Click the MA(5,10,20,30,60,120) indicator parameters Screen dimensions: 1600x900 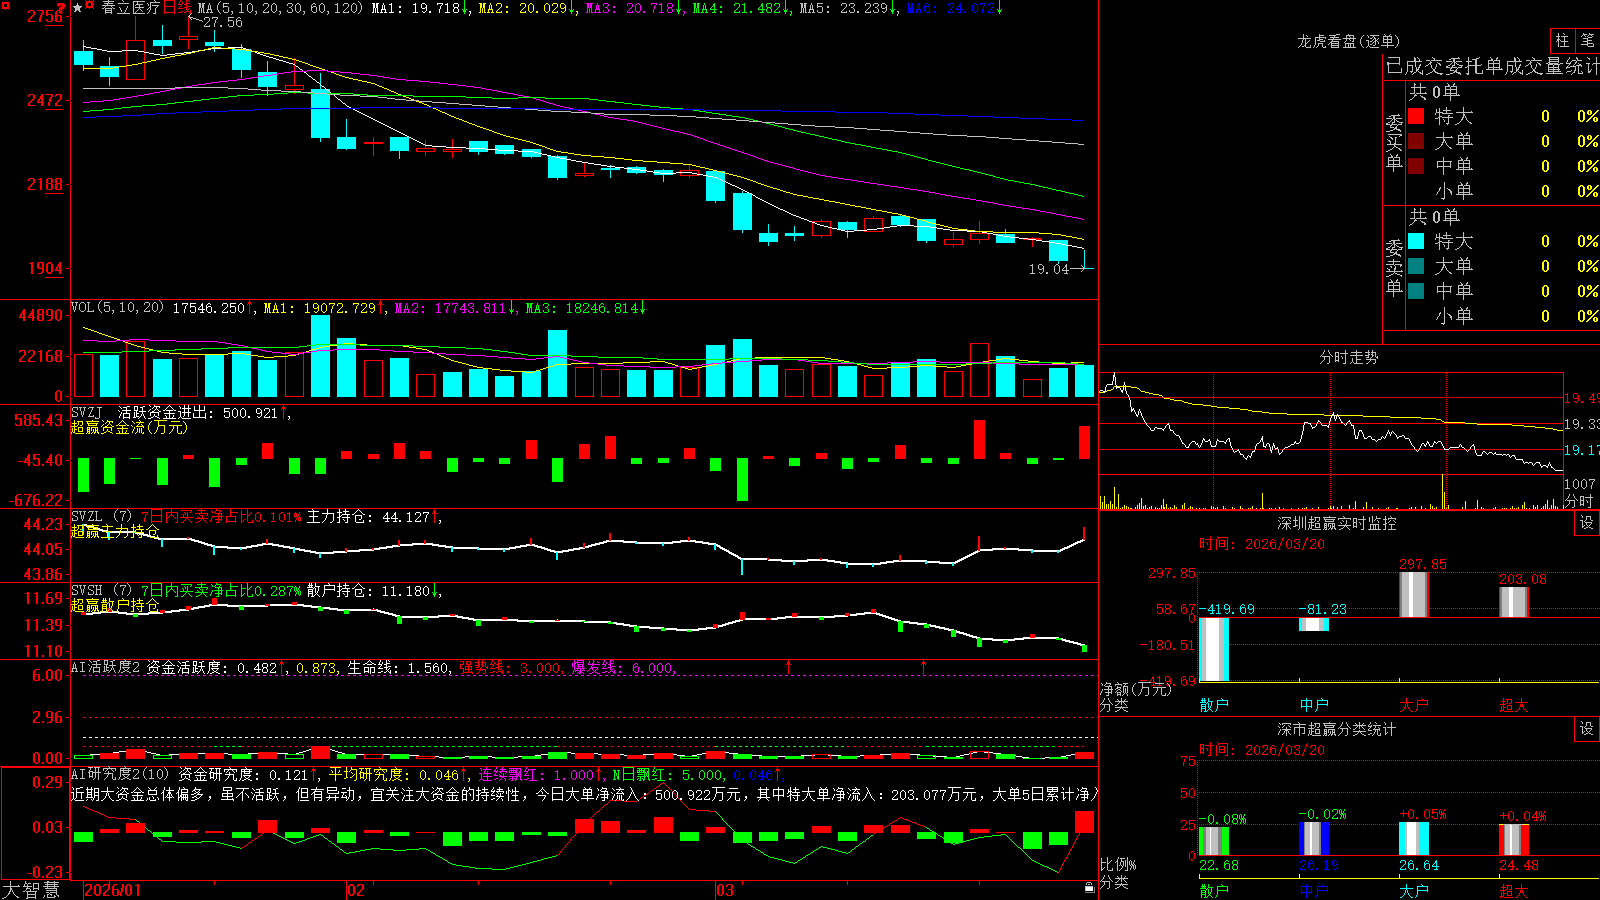pos(280,8)
